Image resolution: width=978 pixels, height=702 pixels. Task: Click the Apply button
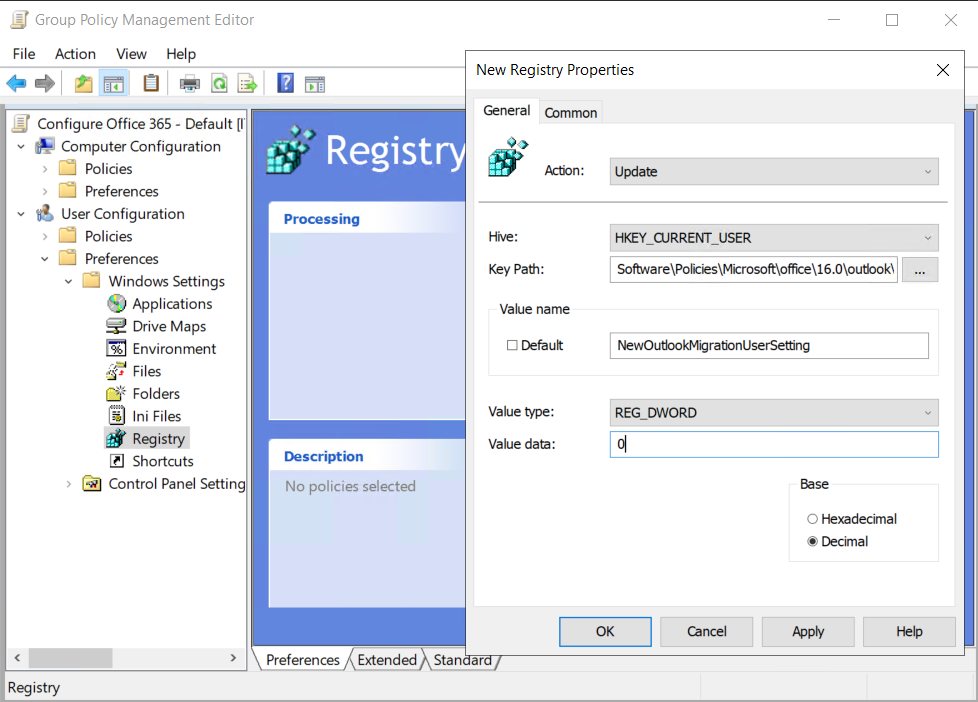click(x=808, y=631)
